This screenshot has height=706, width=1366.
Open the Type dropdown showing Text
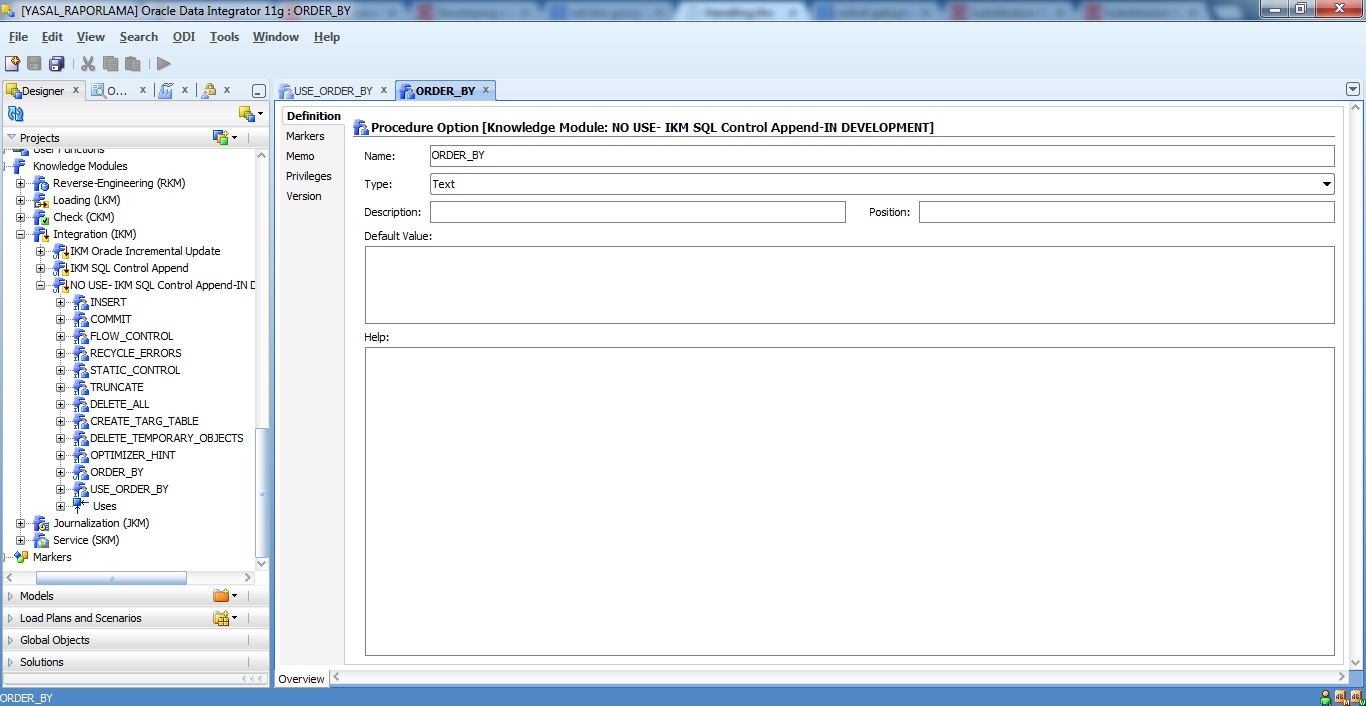click(1327, 184)
